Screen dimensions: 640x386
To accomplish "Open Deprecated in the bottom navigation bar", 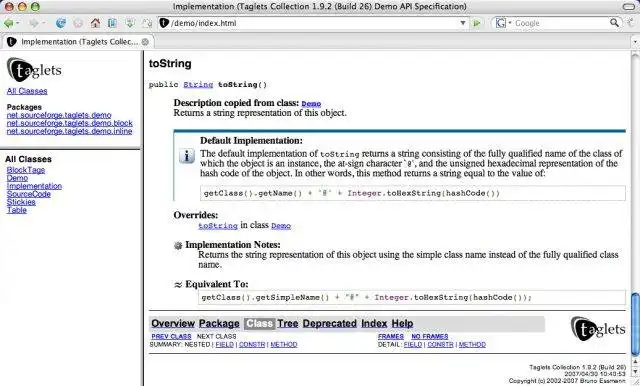I will pos(329,324).
